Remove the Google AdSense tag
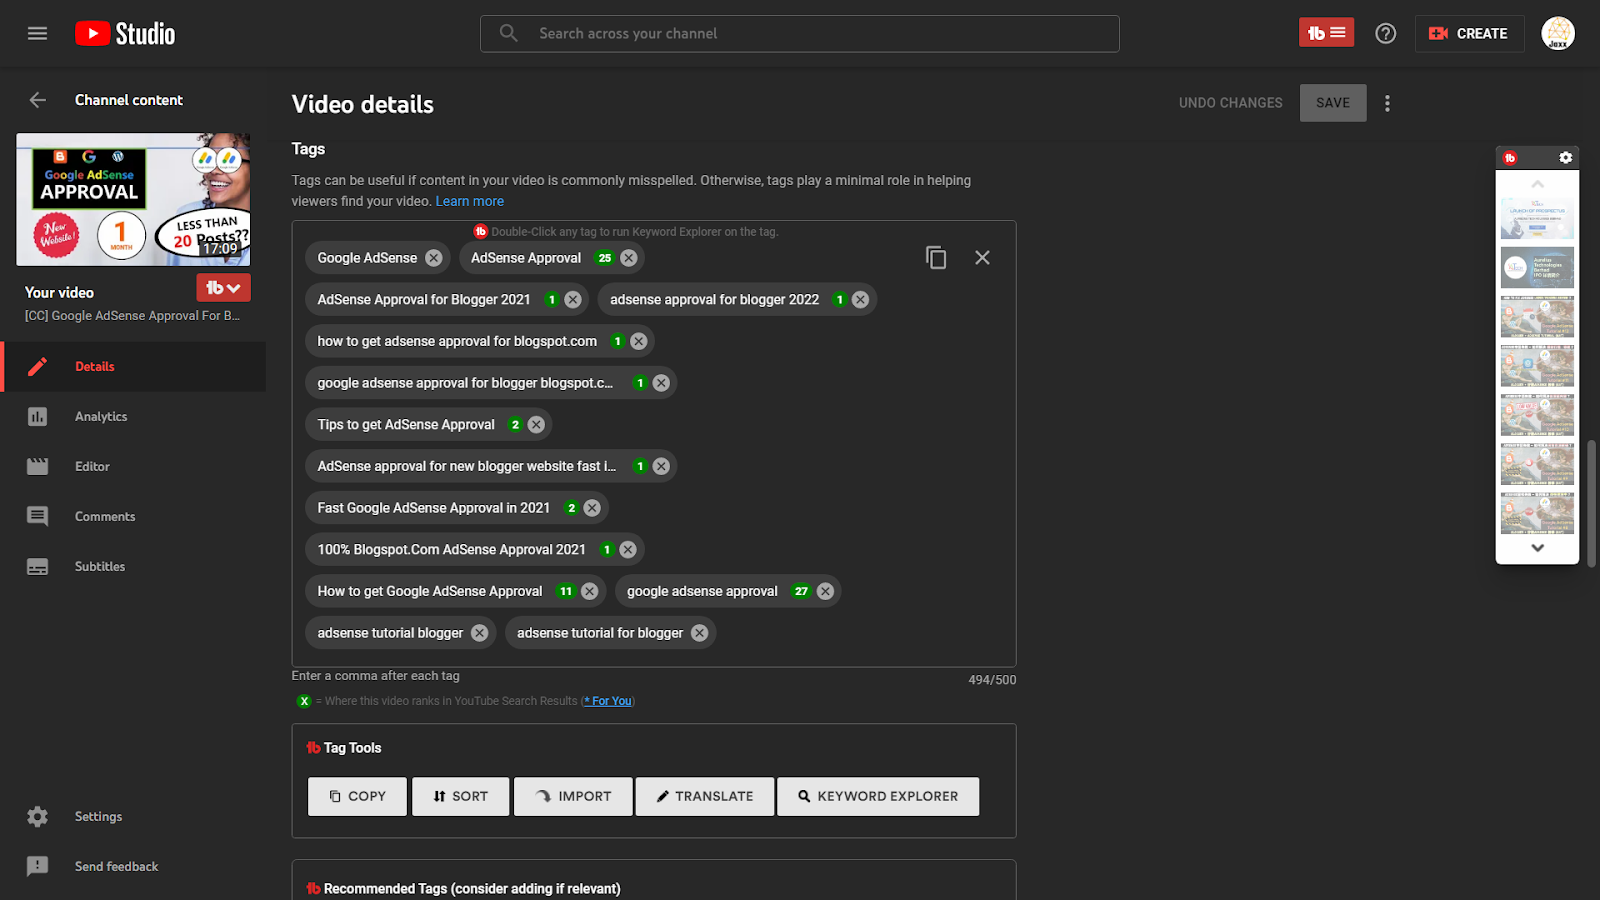 tap(433, 258)
